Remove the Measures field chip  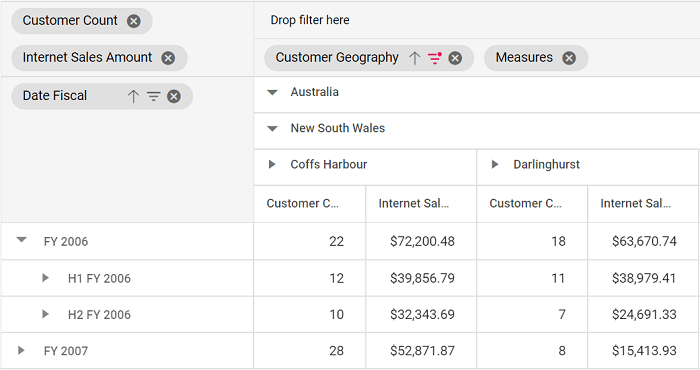(x=569, y=58)
